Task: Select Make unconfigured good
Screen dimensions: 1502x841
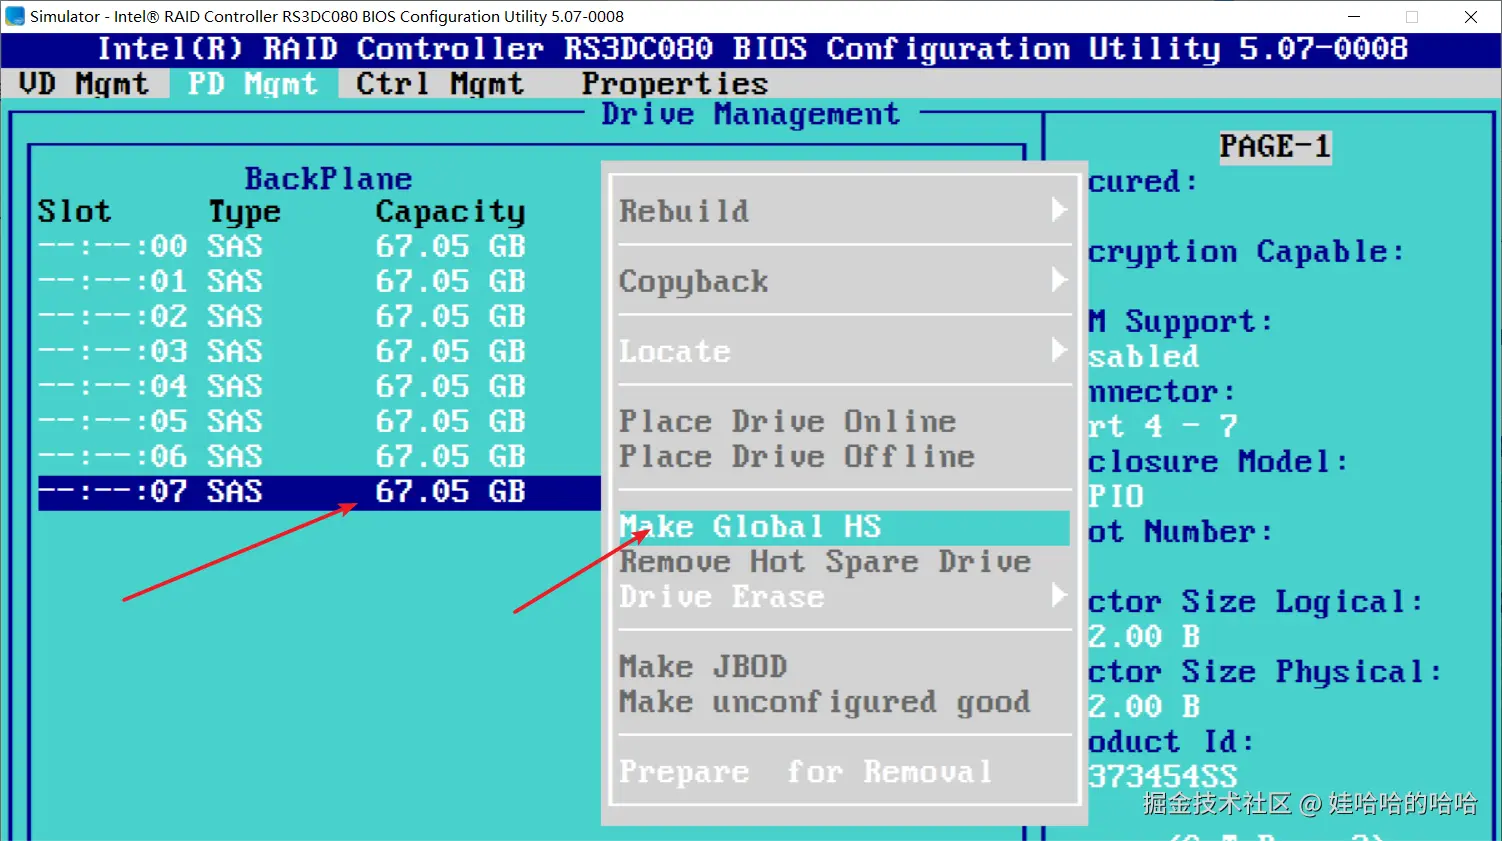Action: pyautogui.click(x=825, y=702)
